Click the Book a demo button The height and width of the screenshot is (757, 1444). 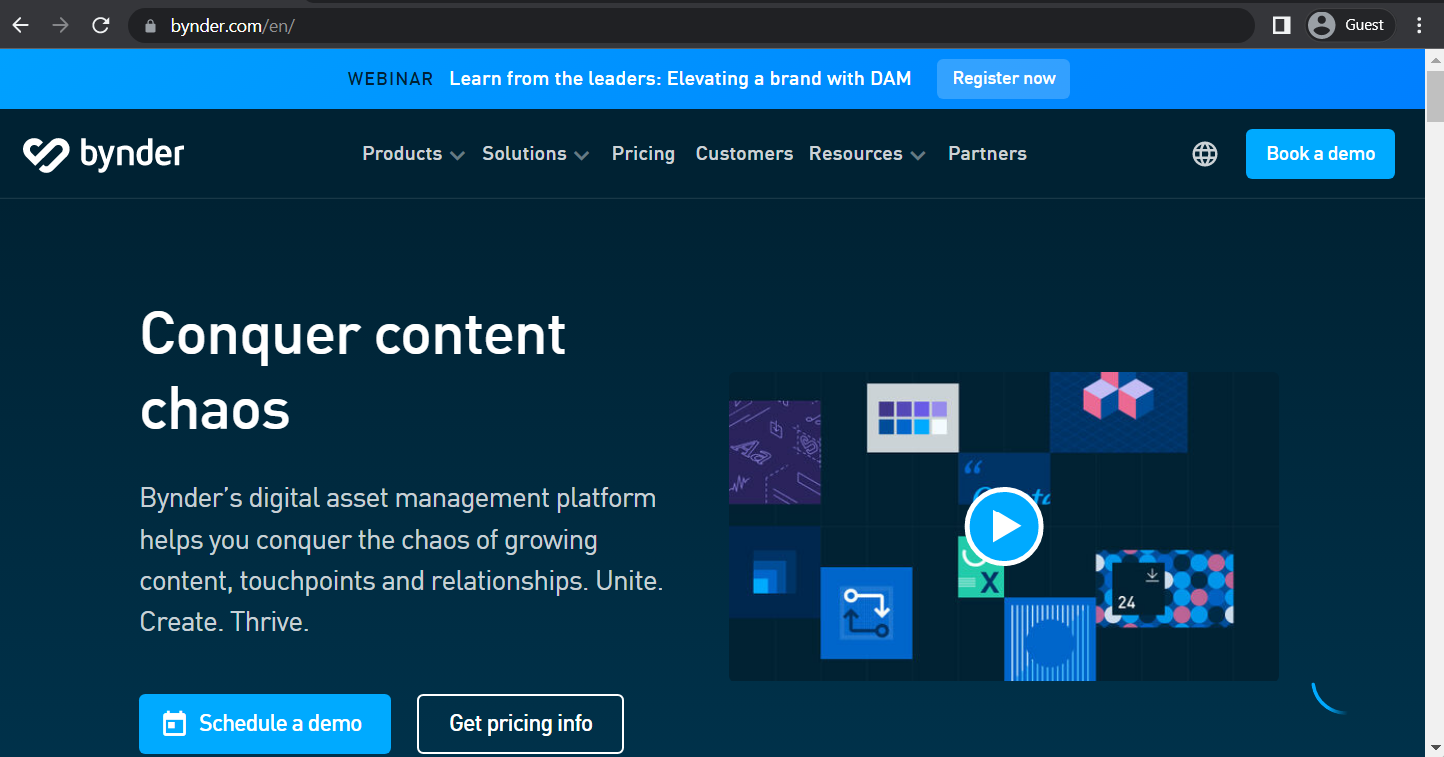1320,154
